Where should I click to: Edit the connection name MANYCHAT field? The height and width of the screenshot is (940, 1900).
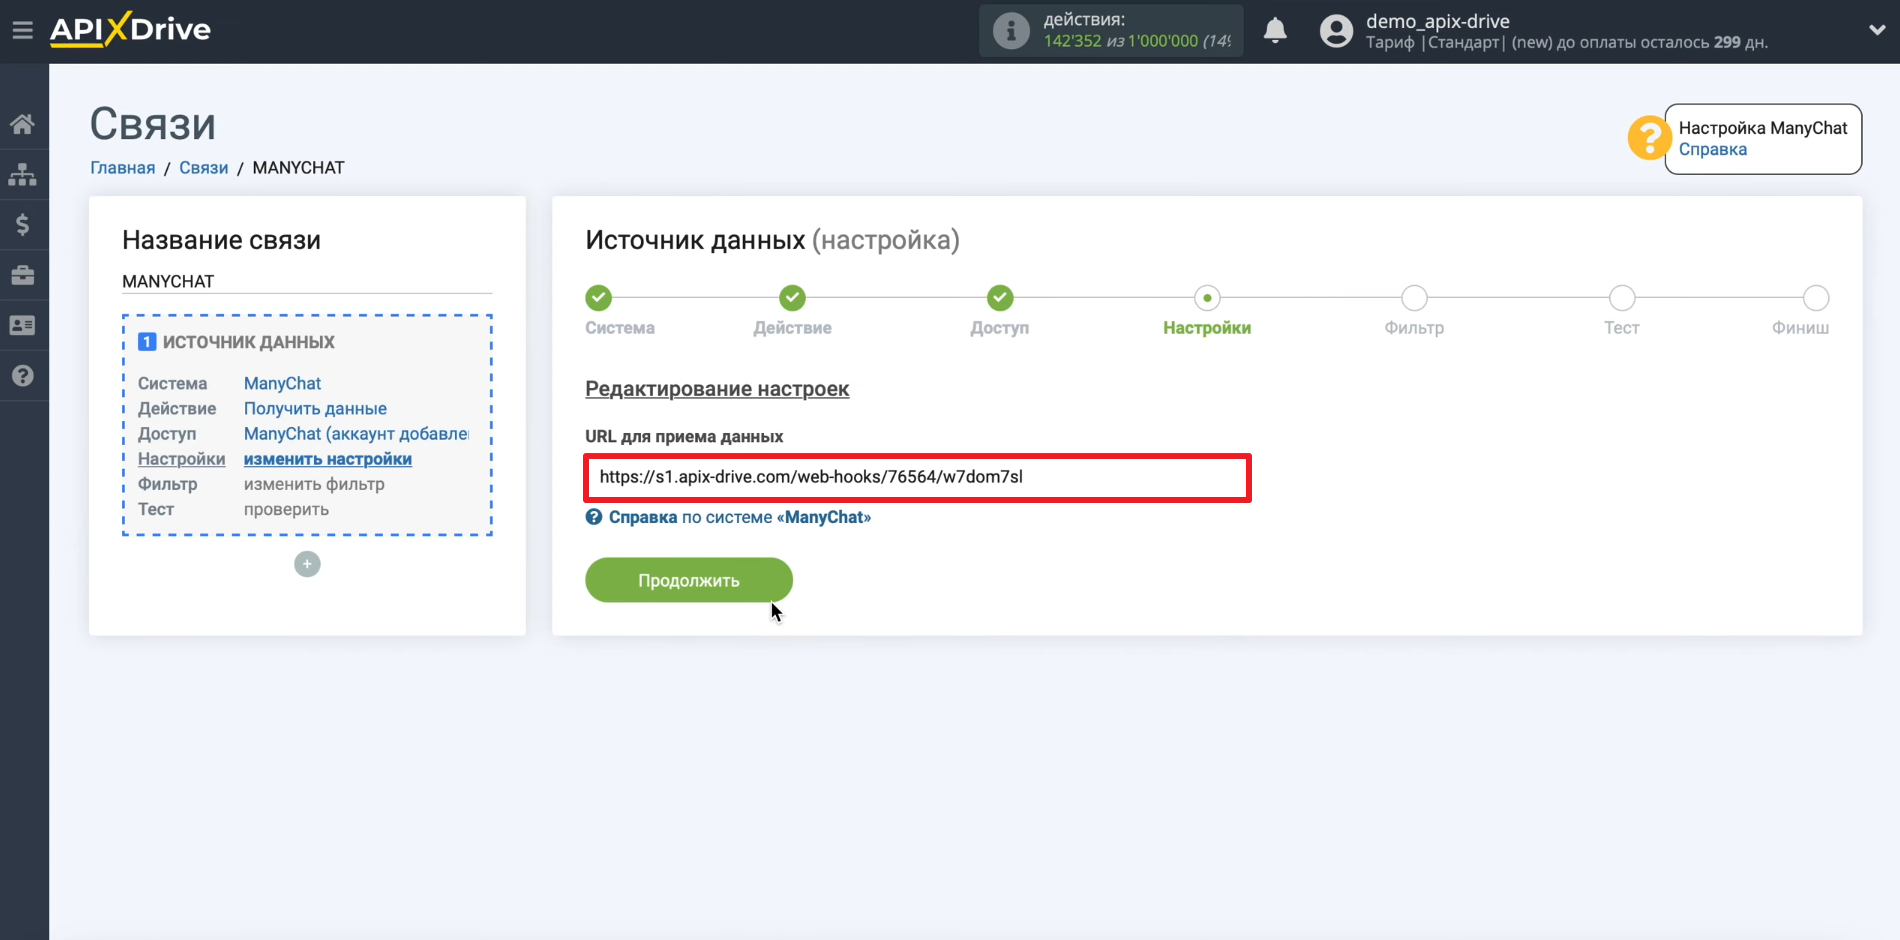pyautogui.click(x=306, y=281)
